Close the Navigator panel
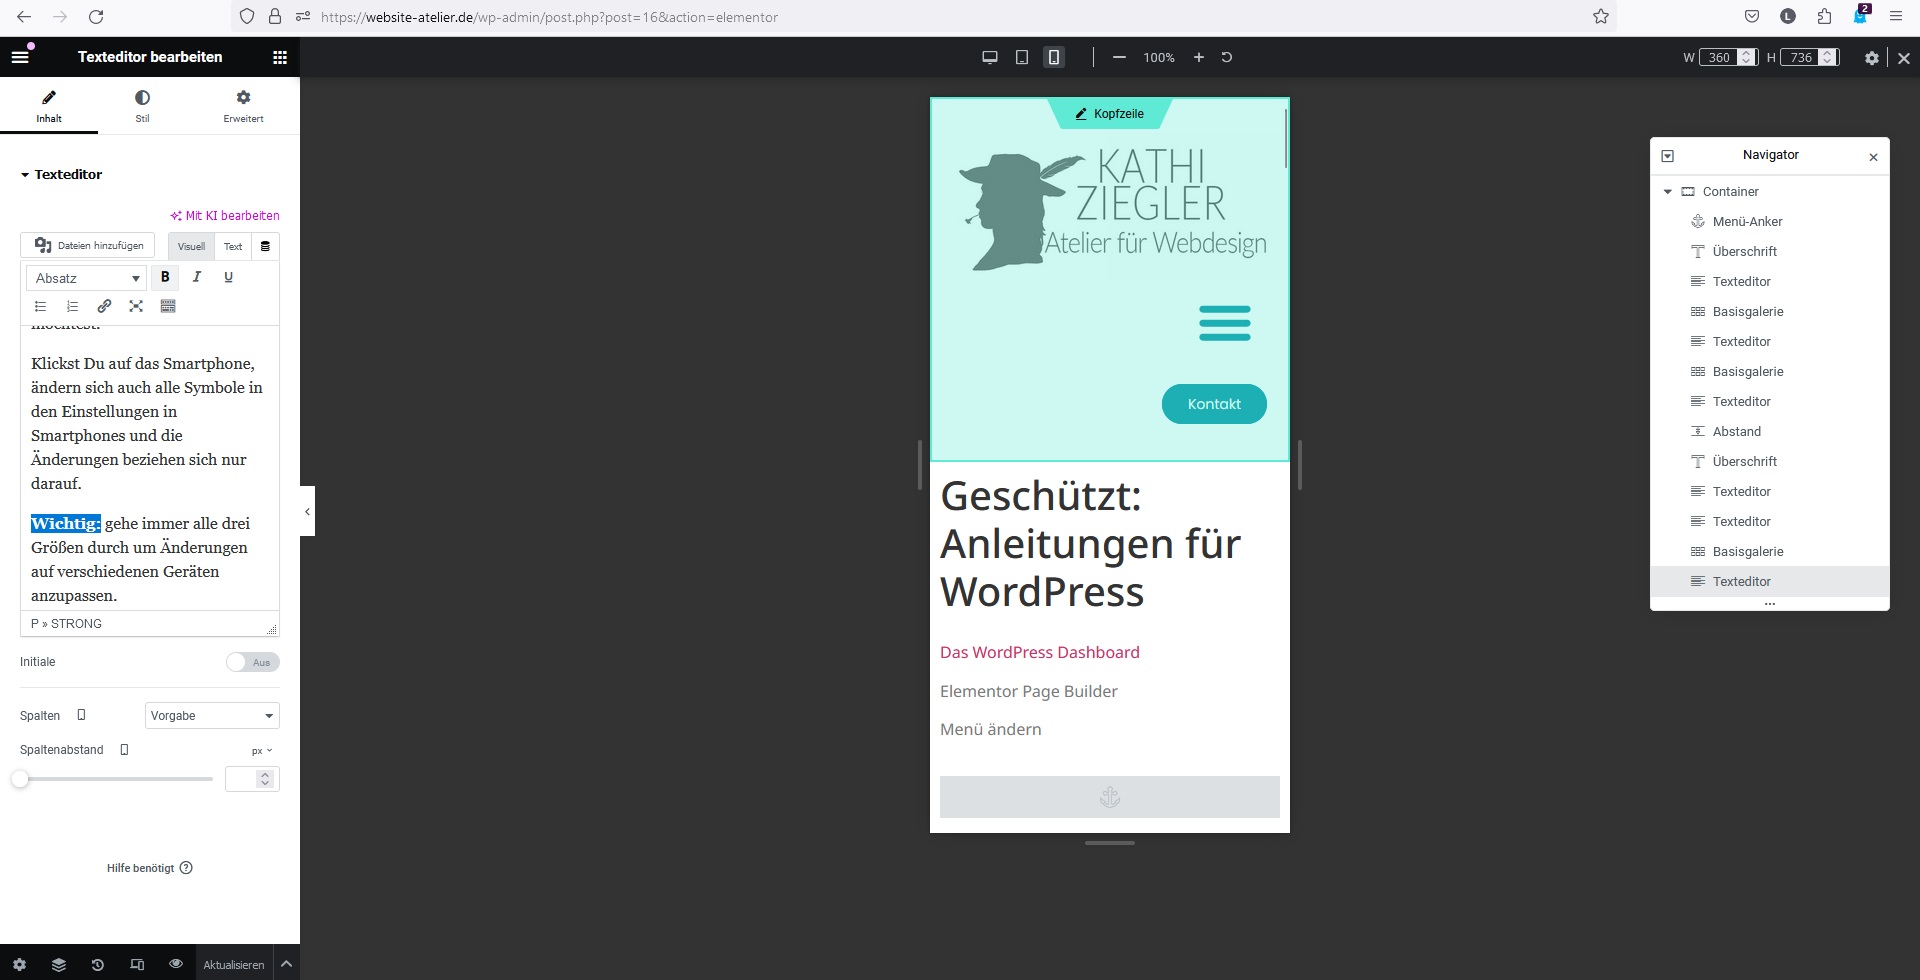 point(1873,157)
